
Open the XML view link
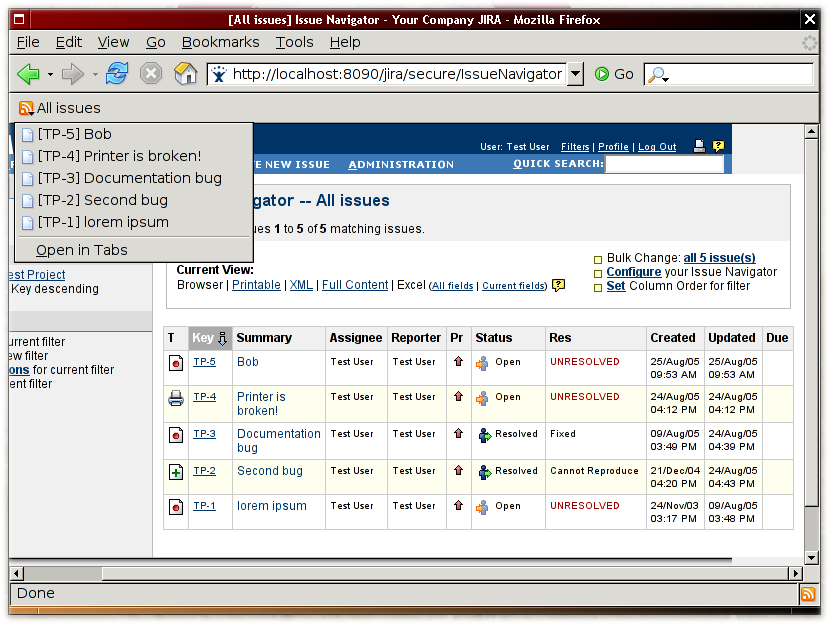click(301, 285)
